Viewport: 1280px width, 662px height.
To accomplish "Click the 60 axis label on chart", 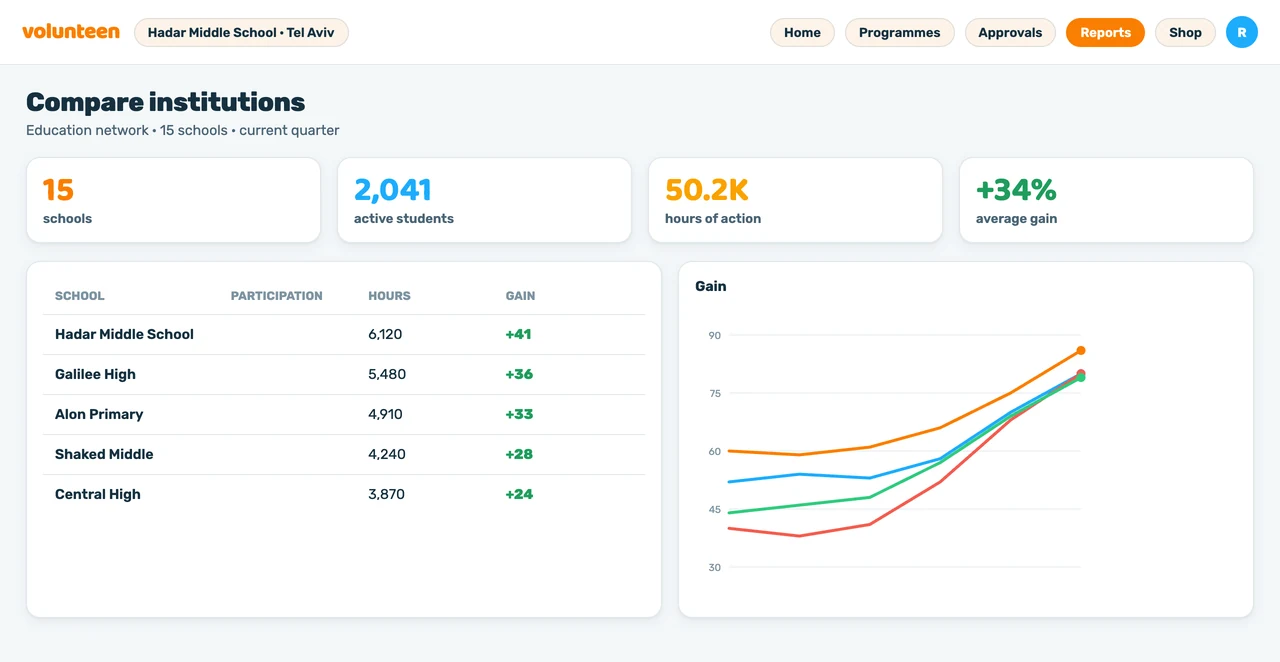I will 715,451.
